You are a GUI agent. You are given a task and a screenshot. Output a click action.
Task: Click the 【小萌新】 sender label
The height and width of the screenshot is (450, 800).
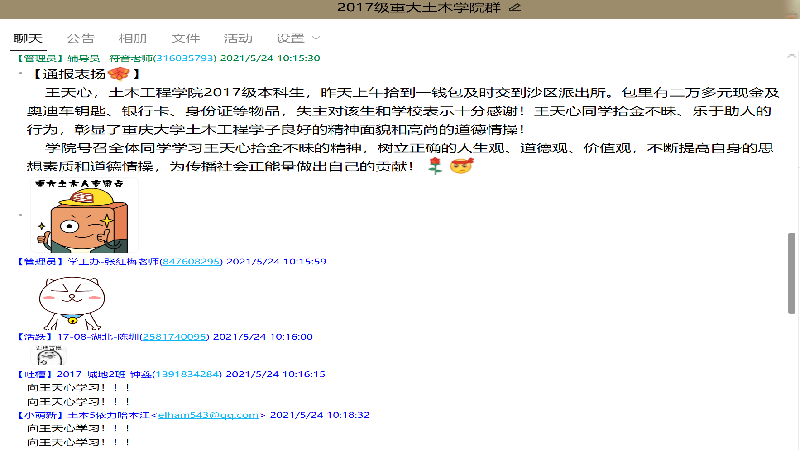pos(40,415)
